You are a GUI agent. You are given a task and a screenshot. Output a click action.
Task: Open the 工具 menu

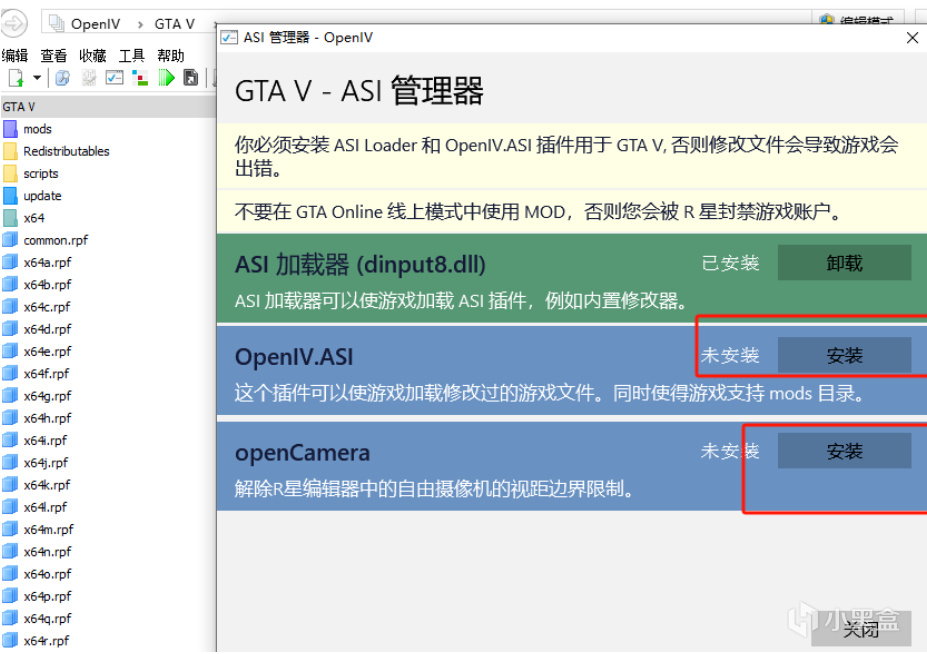coord(131,56)
